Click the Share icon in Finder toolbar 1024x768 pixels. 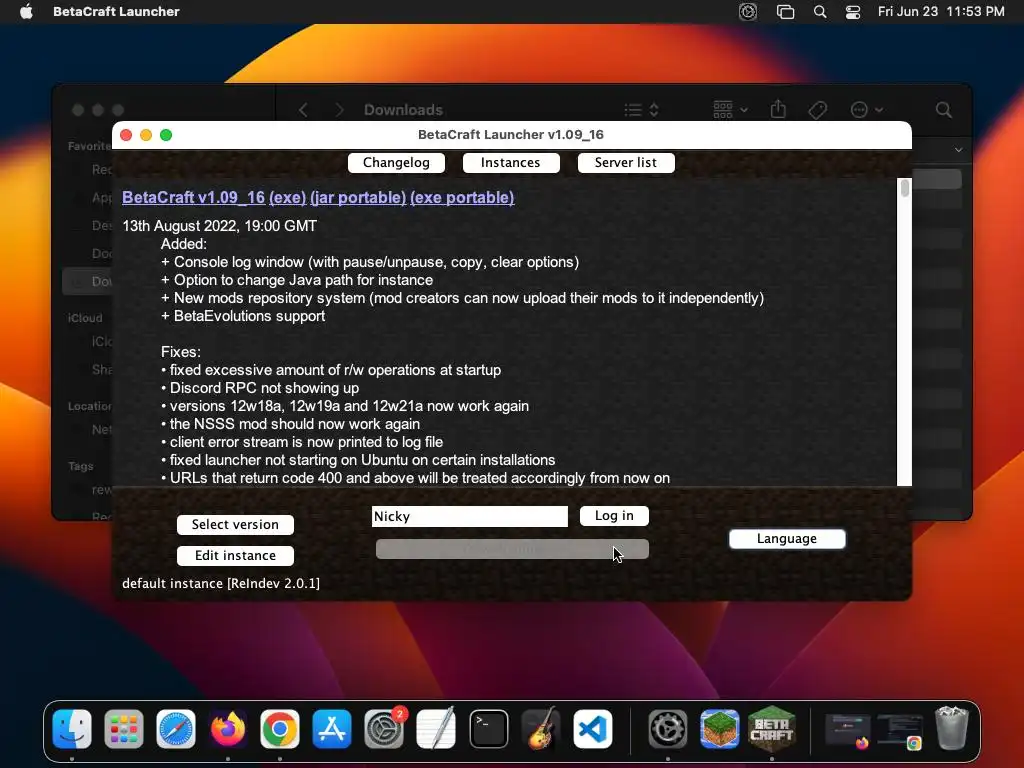pos(778,109)
